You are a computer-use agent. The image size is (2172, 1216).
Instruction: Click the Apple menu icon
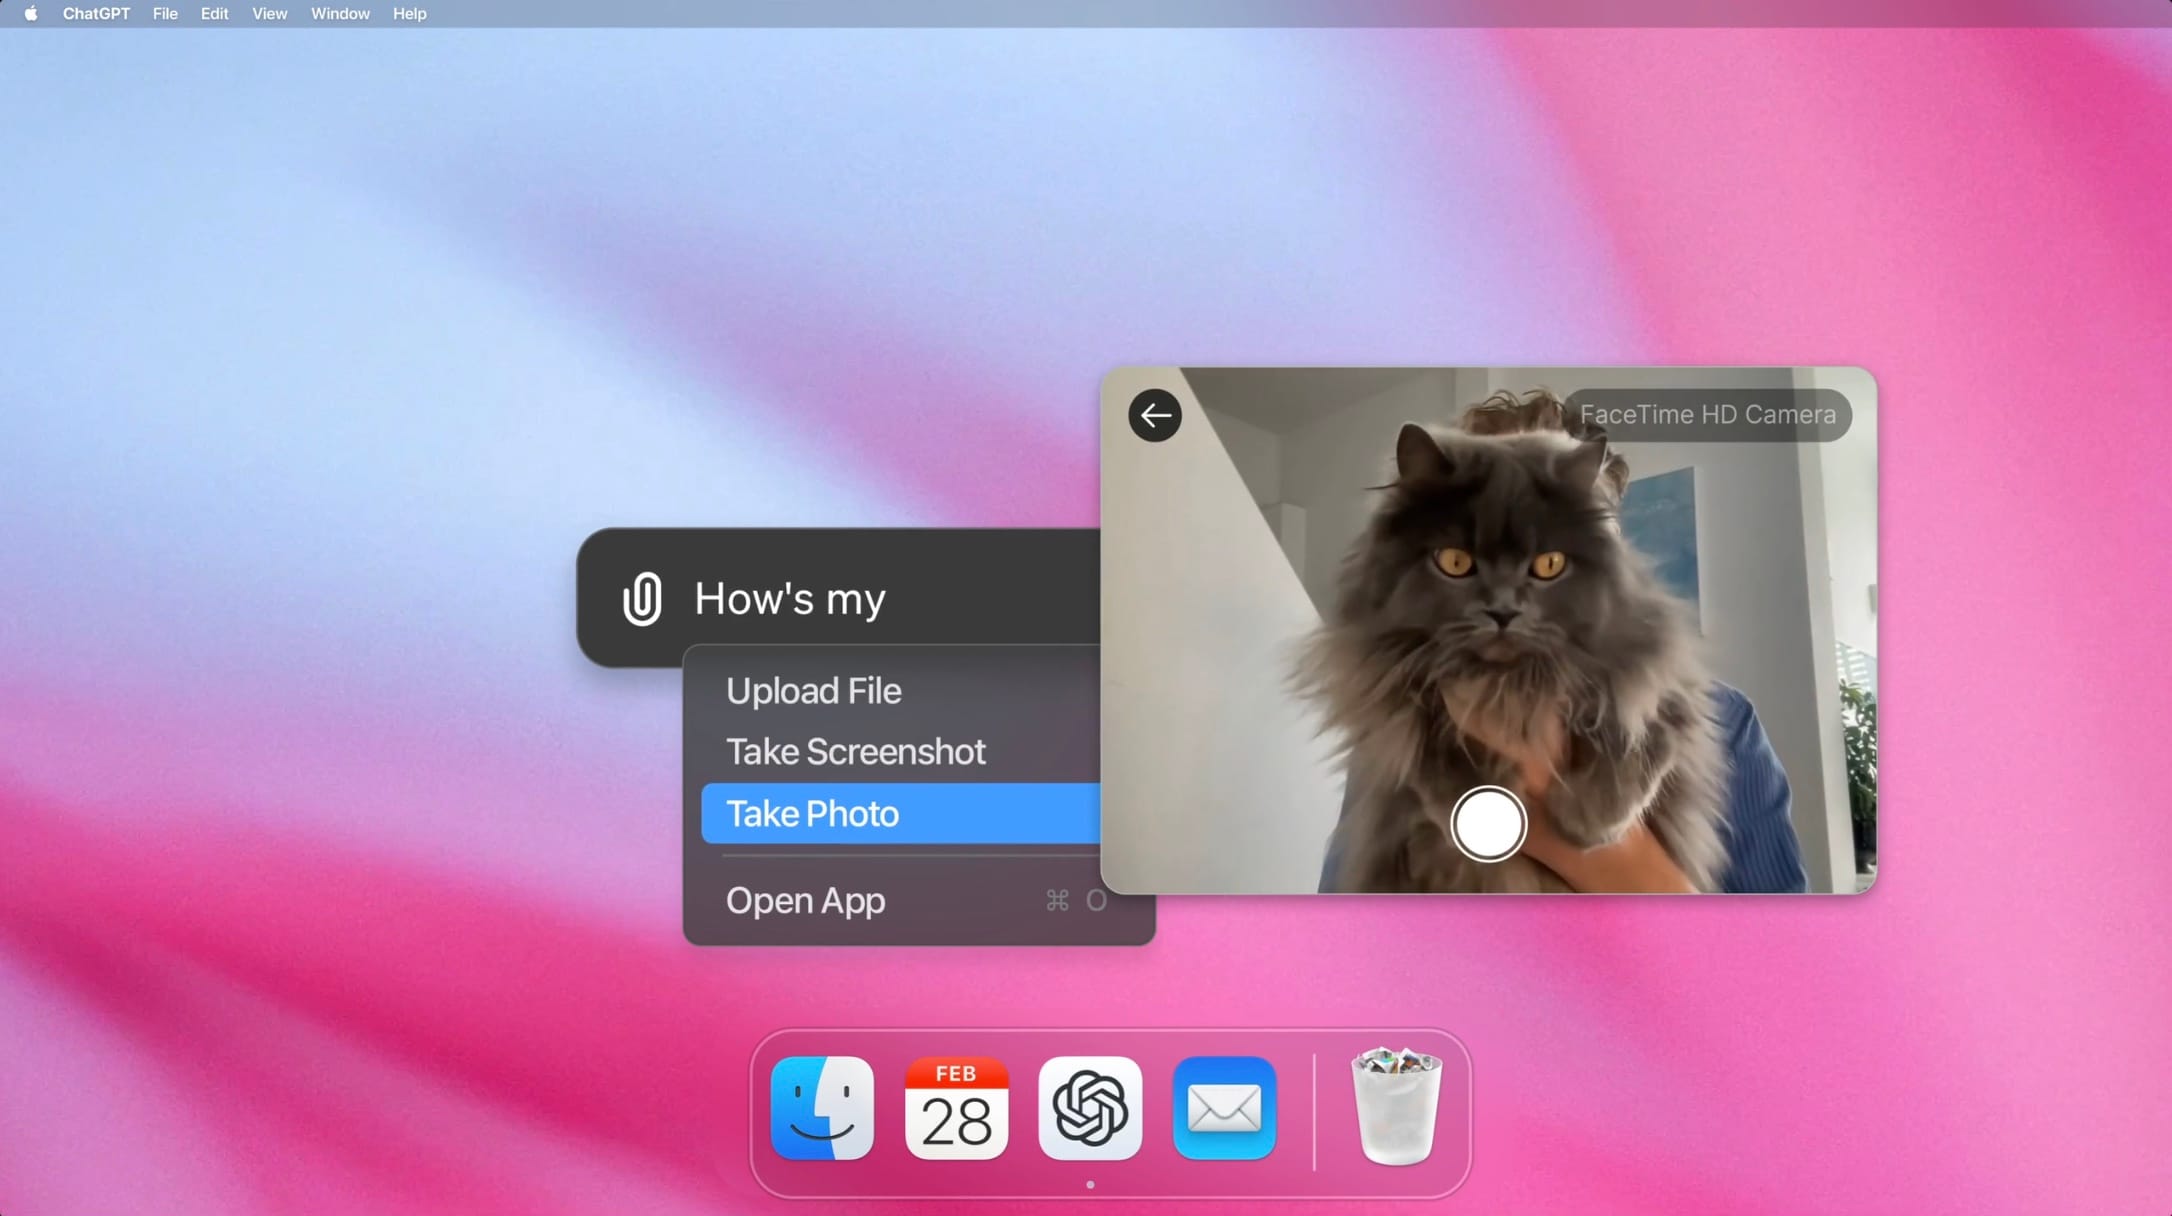tap(29, 13)
